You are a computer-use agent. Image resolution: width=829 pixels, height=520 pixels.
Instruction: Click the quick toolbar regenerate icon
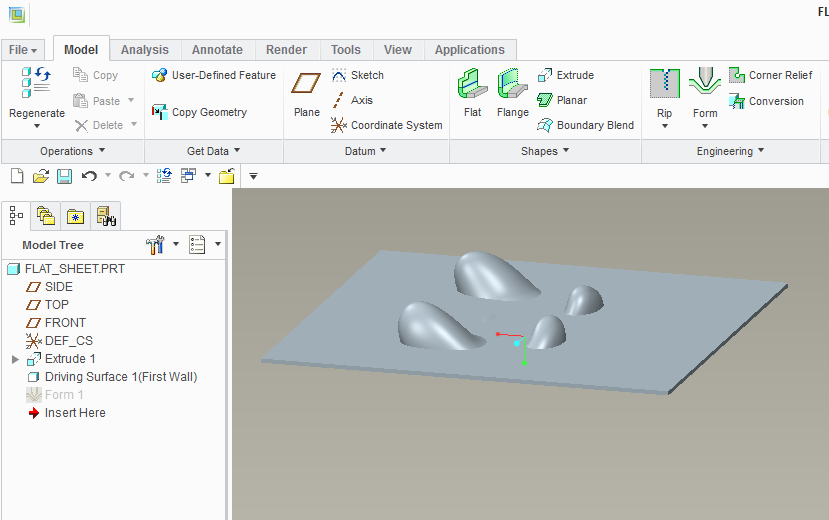pyautogui.click(x=164, y=176)
